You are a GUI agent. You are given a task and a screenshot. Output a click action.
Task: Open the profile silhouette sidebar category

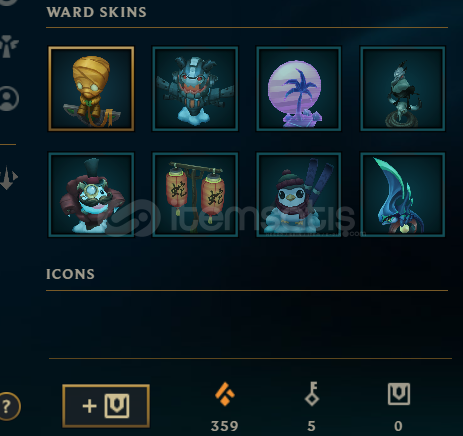pos(9,98)
